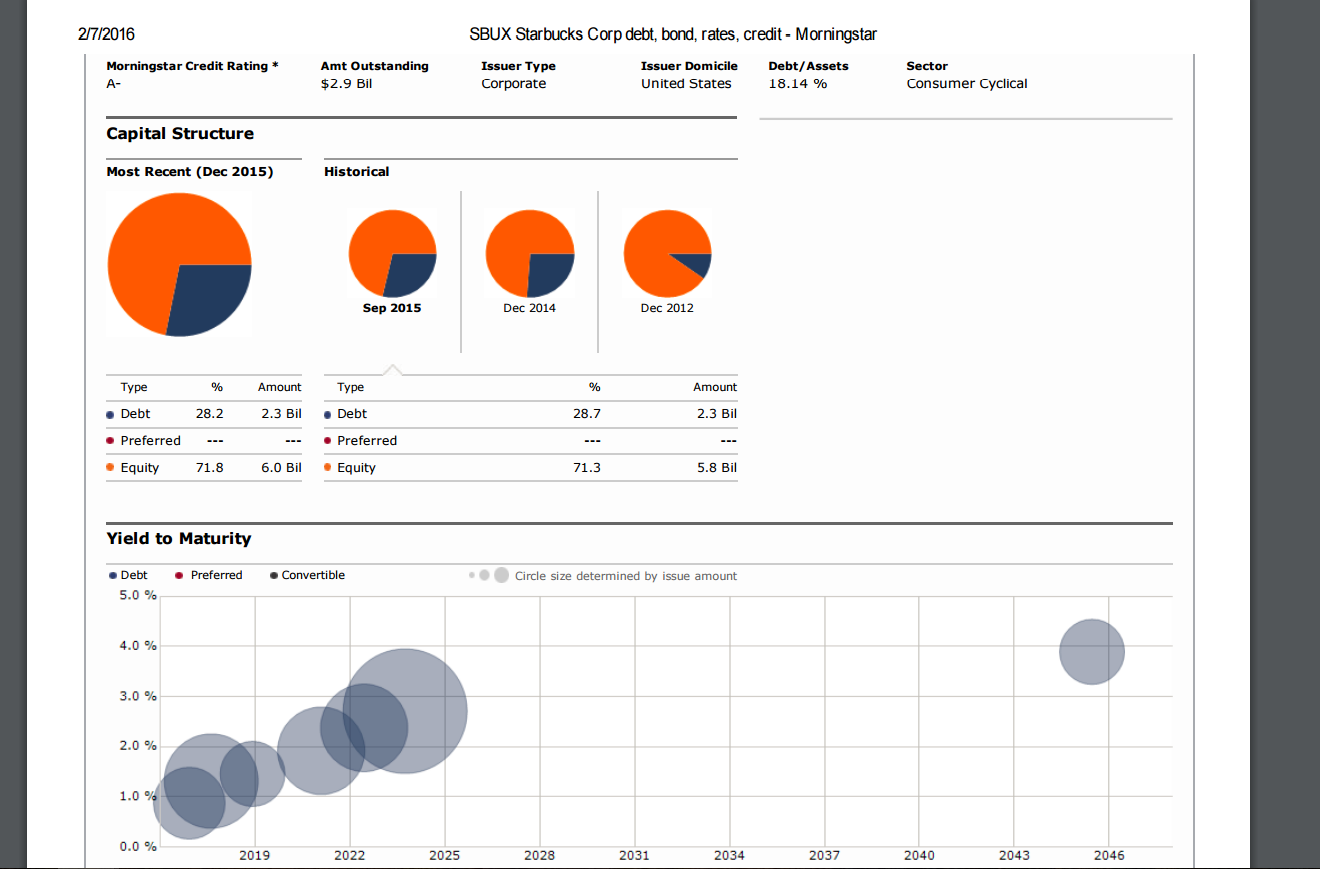Click the A- Morningstar credit rating value
The image size is (1320, 869).
click(113, 84)
